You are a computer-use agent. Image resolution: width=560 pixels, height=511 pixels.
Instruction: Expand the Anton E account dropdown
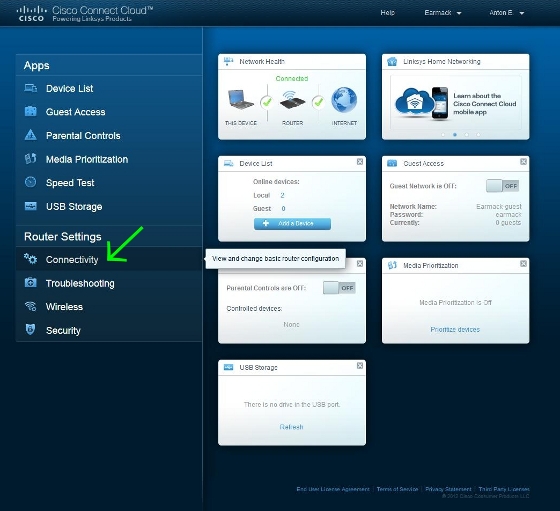(506, 13)
